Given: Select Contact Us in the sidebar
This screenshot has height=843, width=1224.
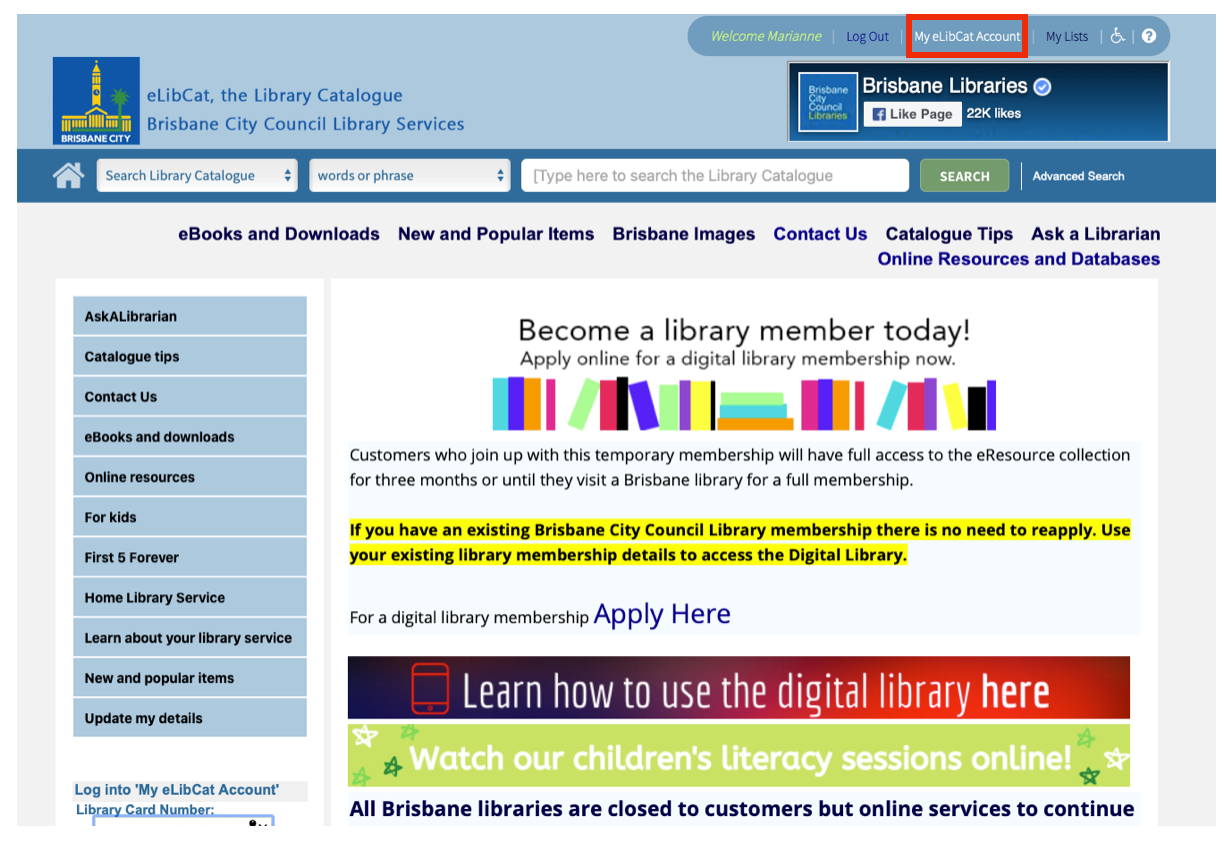Looking at the screenshot, I should tap(190, 396).
